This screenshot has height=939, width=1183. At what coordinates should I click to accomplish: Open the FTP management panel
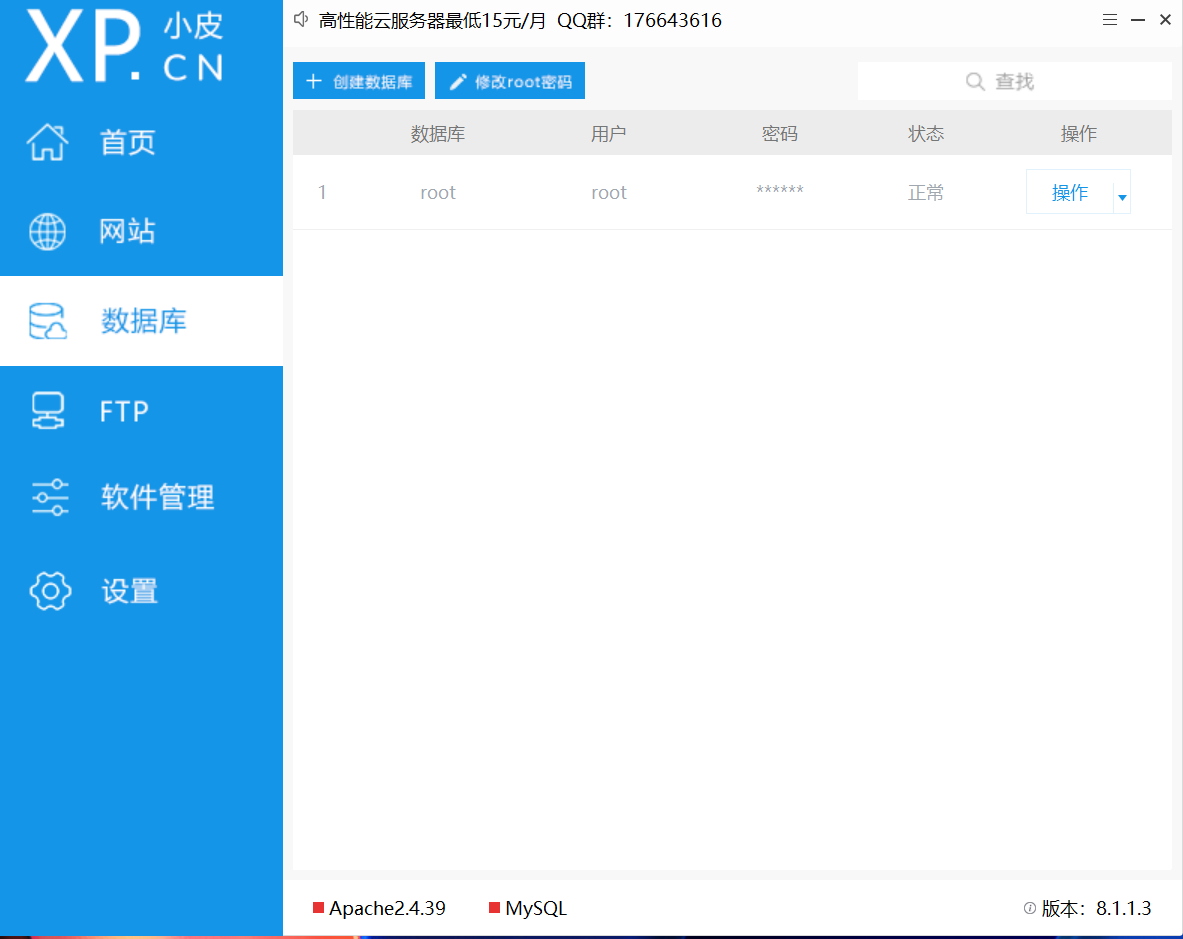click(122, 410)
